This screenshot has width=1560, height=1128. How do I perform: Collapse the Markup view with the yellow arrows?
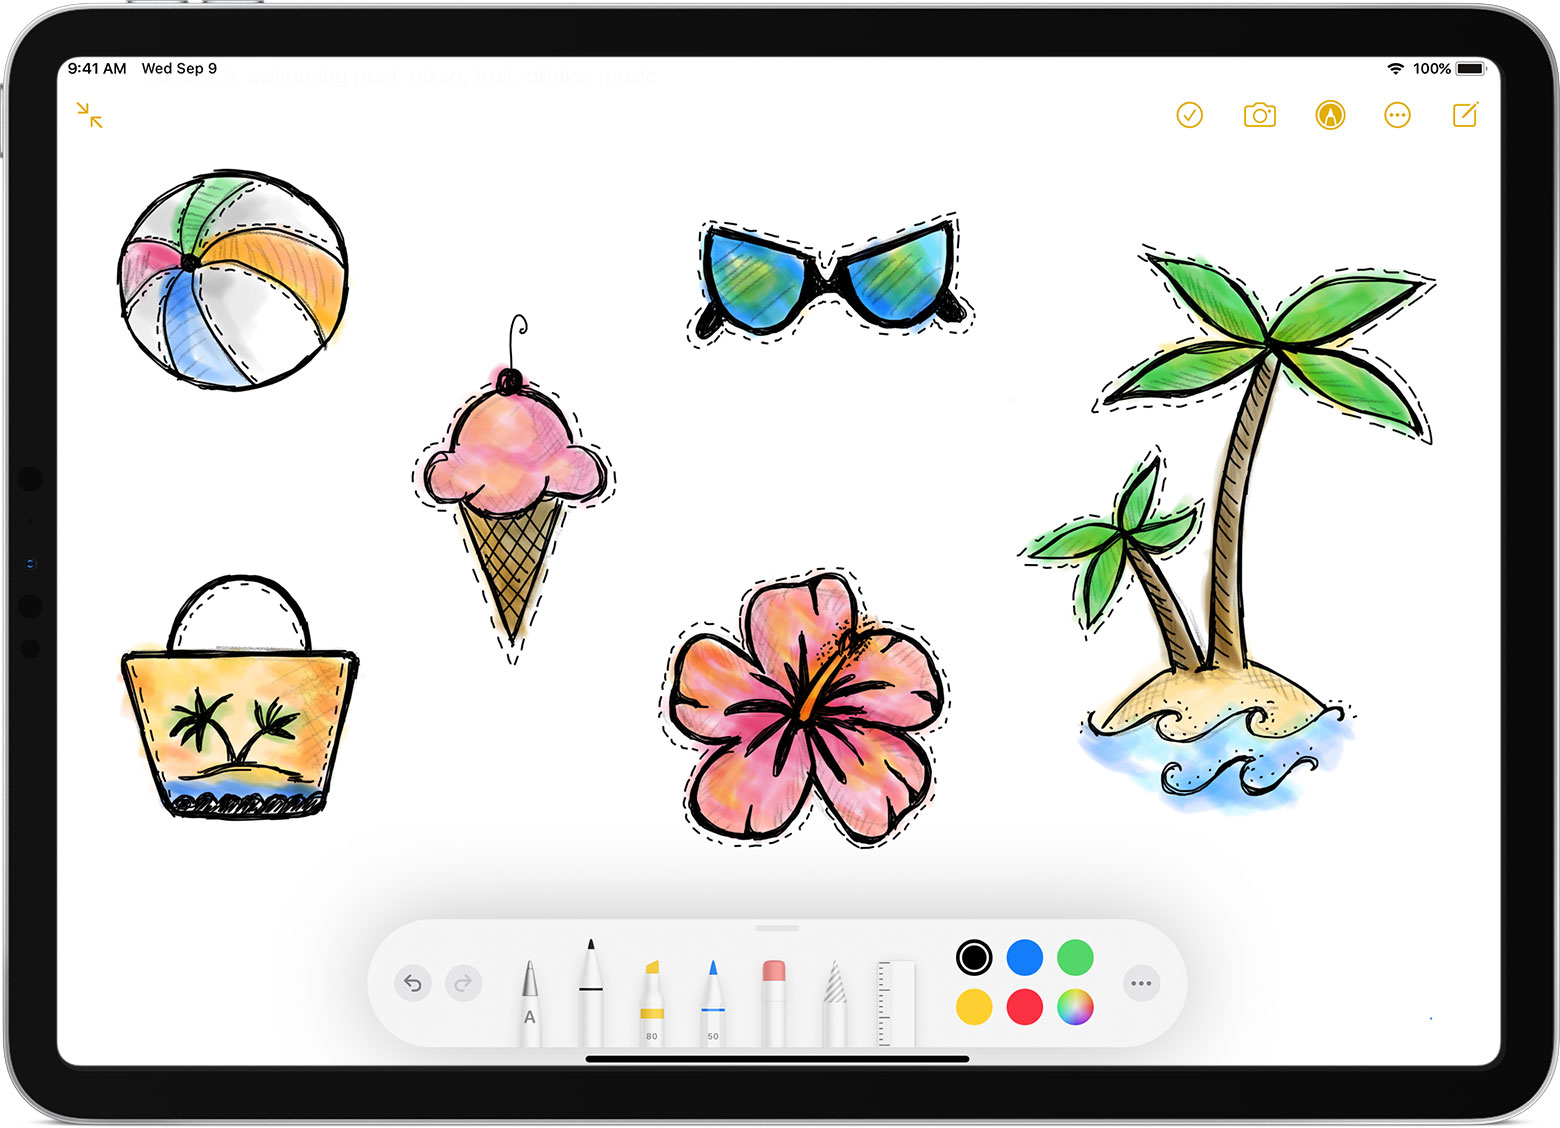(89, 115)
